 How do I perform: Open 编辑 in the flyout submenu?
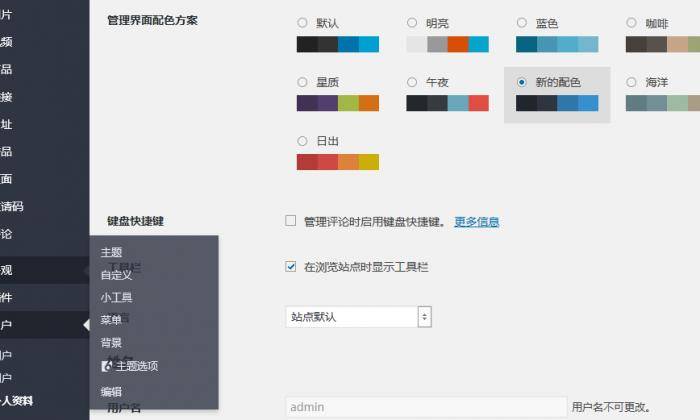click(x=111, y=392)
